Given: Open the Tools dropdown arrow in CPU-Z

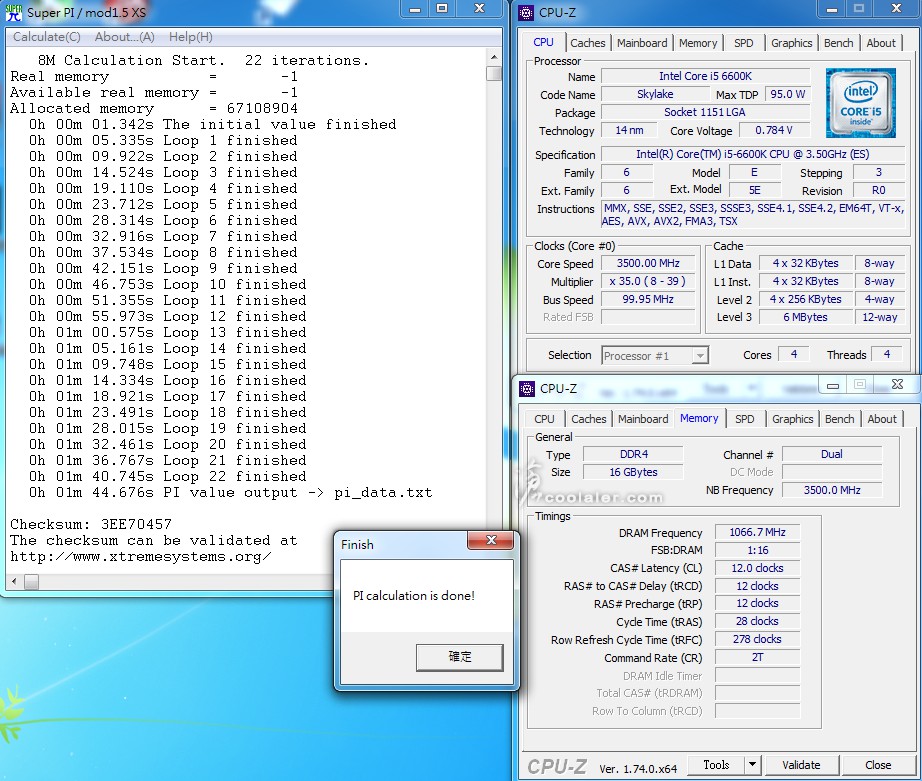Looking at the screenshot, I should pyautogui.click(x=752, y=765).
